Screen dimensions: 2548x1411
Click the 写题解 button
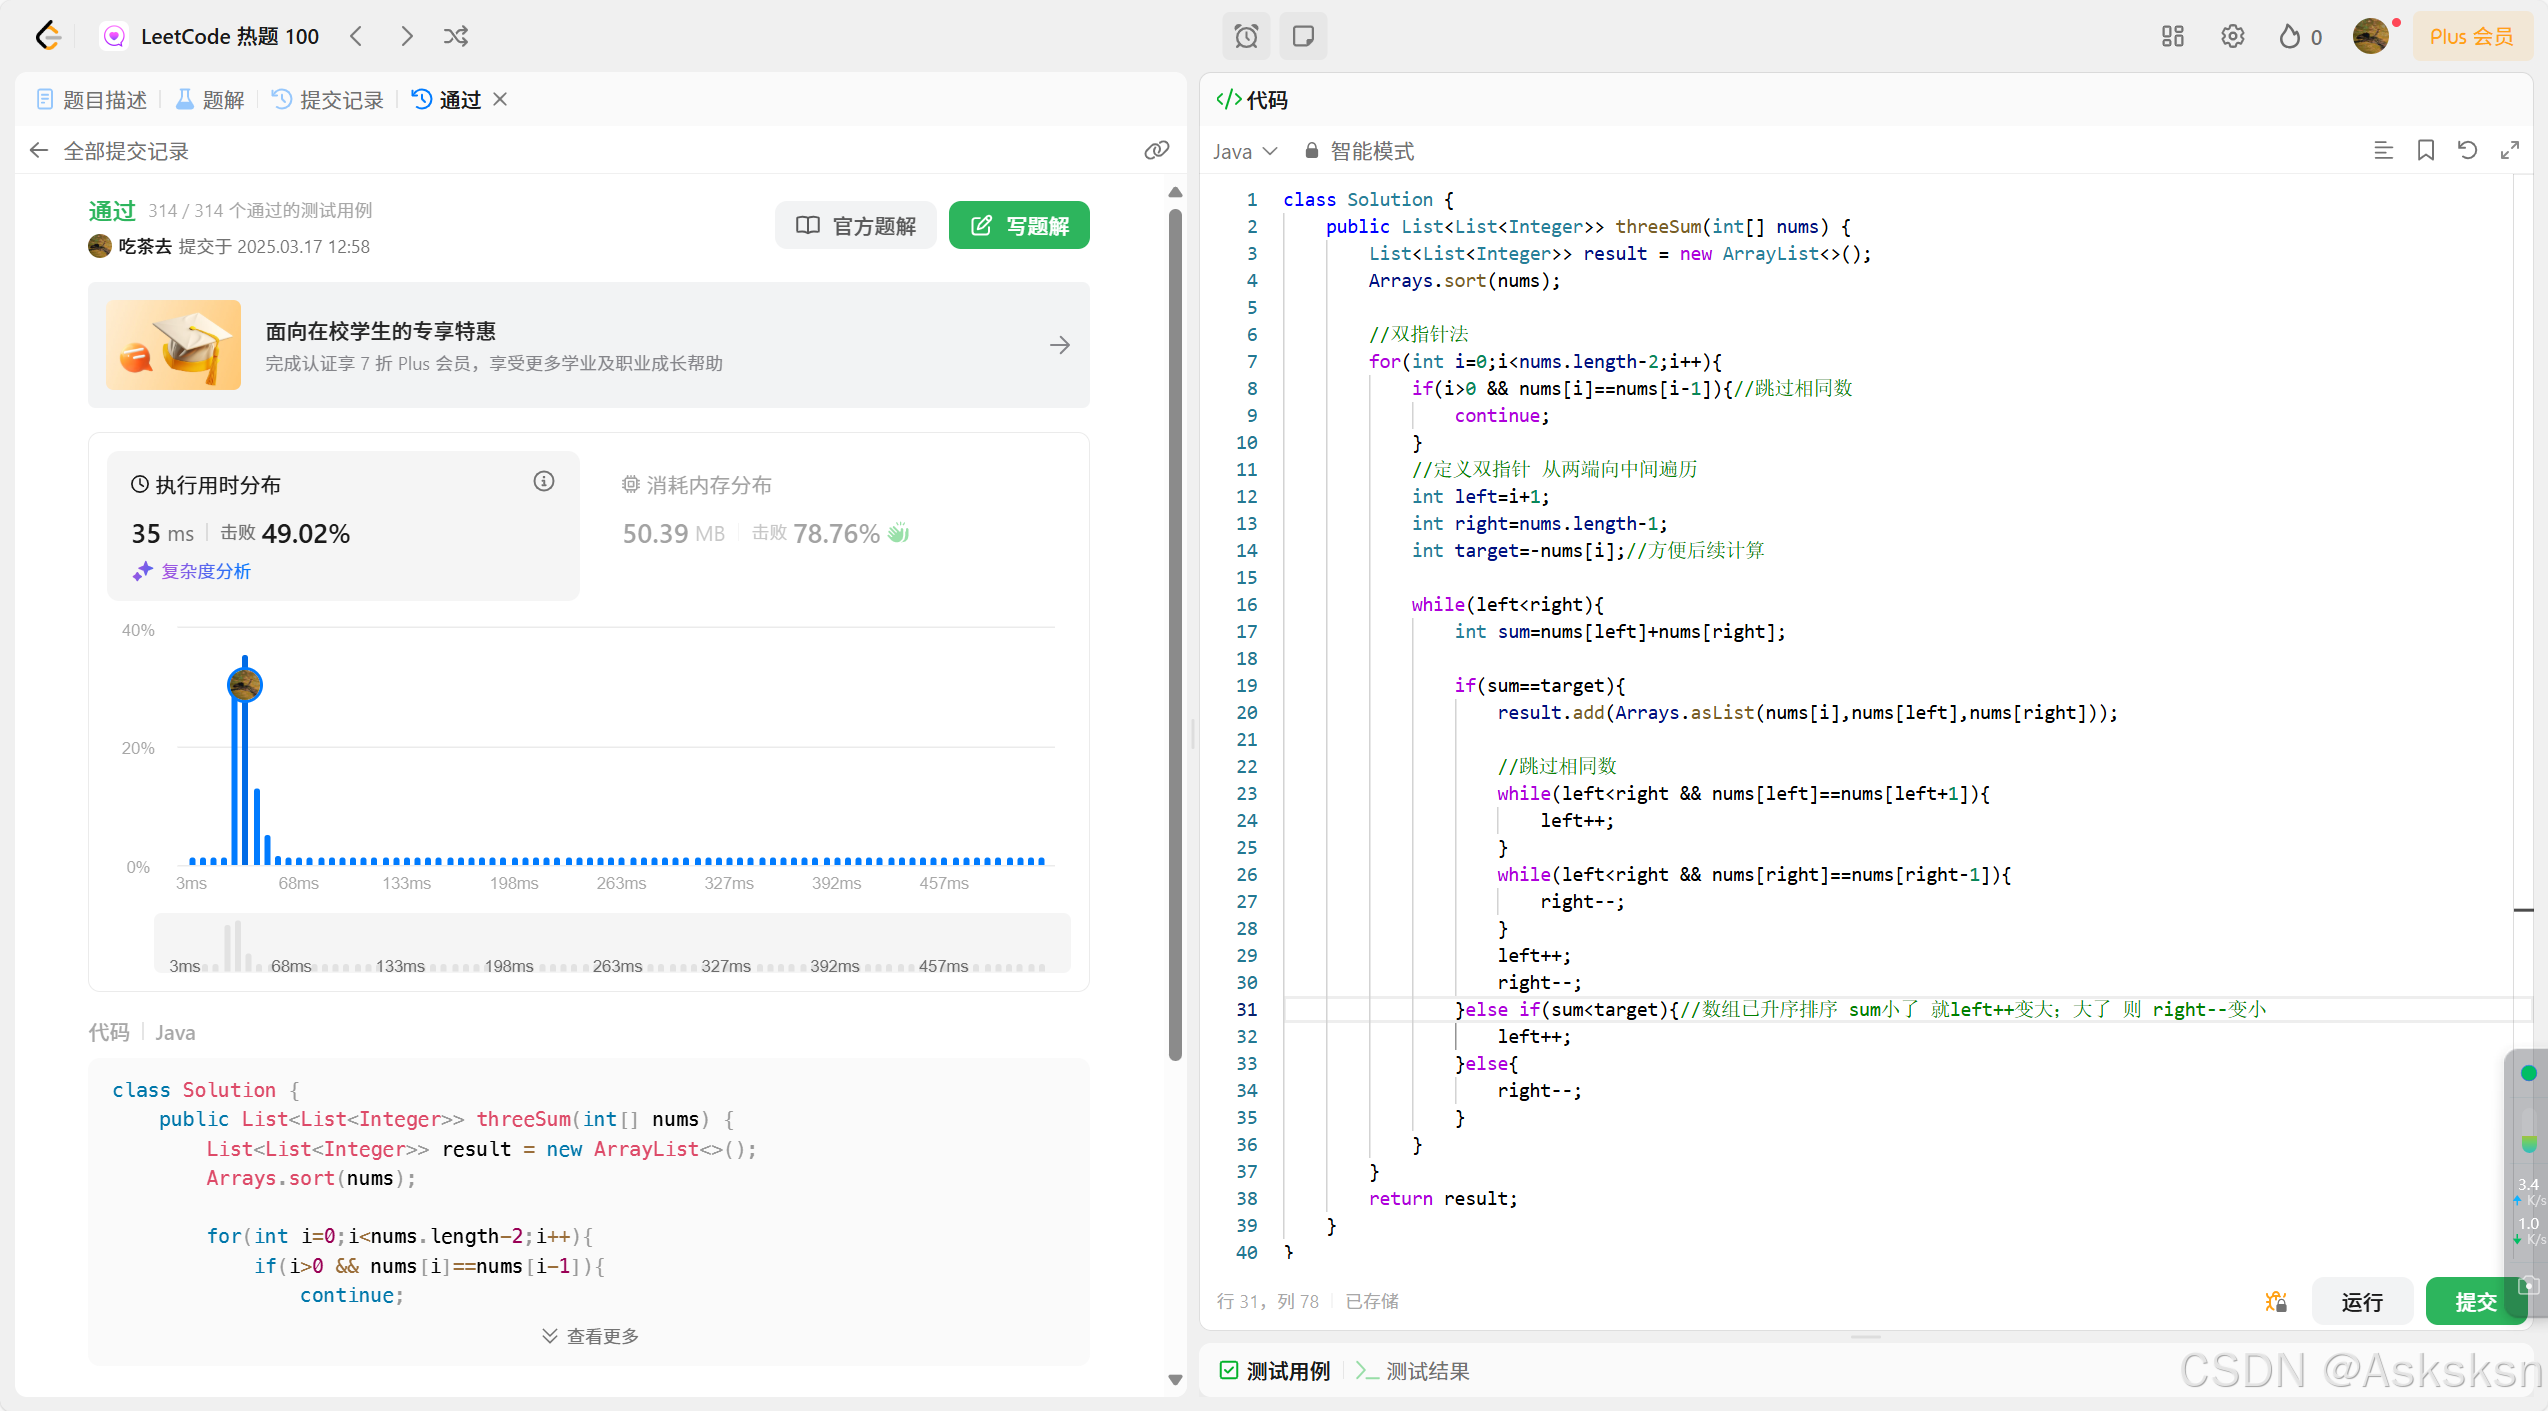[1018, 226]
